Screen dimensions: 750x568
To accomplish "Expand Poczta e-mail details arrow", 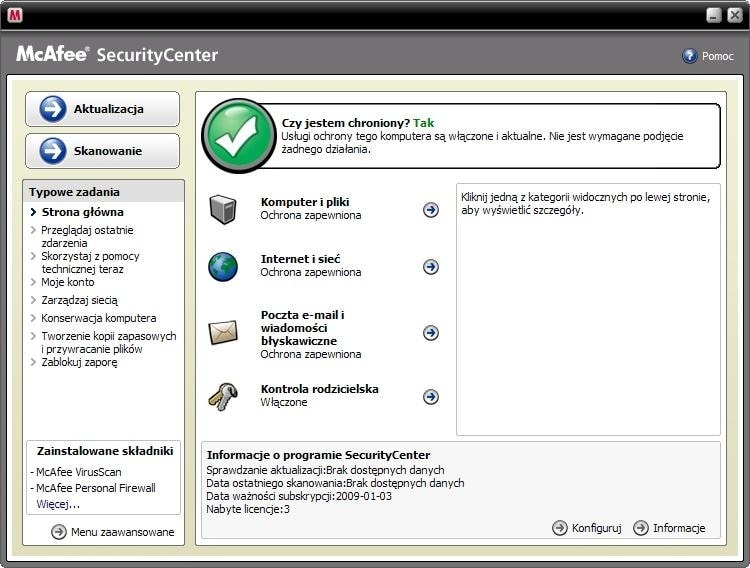I will [x=431, y=333].
